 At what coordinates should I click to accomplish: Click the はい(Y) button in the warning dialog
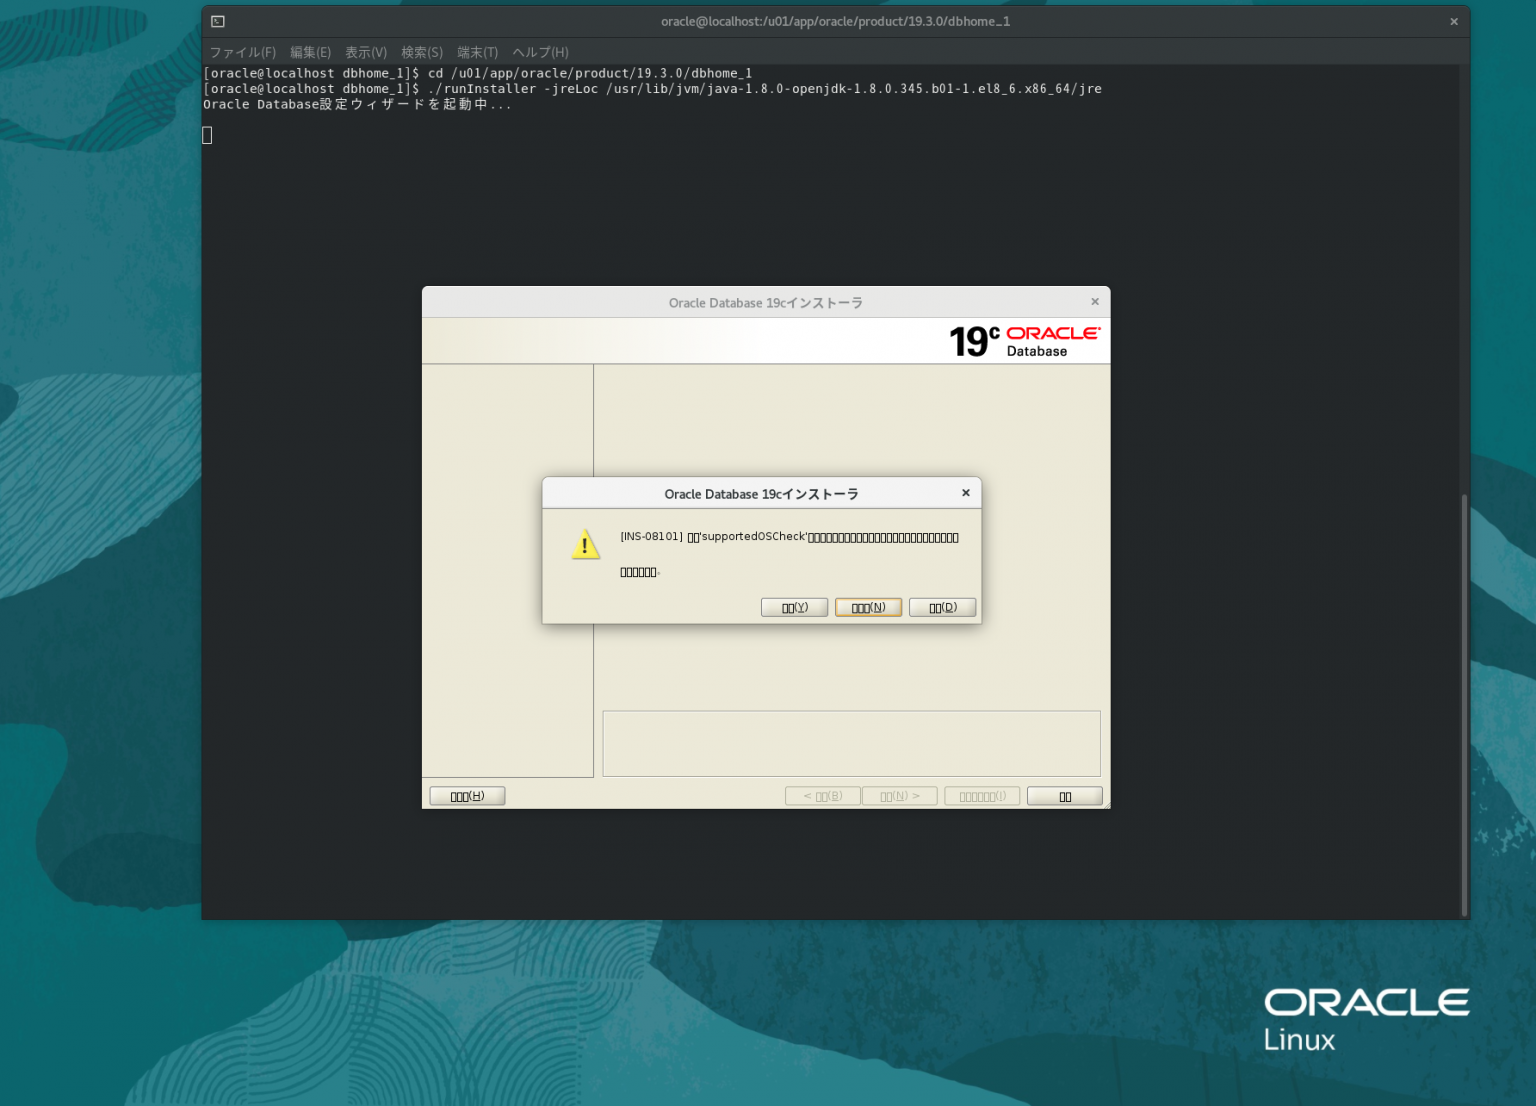pyautogui.click(x=794, y=607)
